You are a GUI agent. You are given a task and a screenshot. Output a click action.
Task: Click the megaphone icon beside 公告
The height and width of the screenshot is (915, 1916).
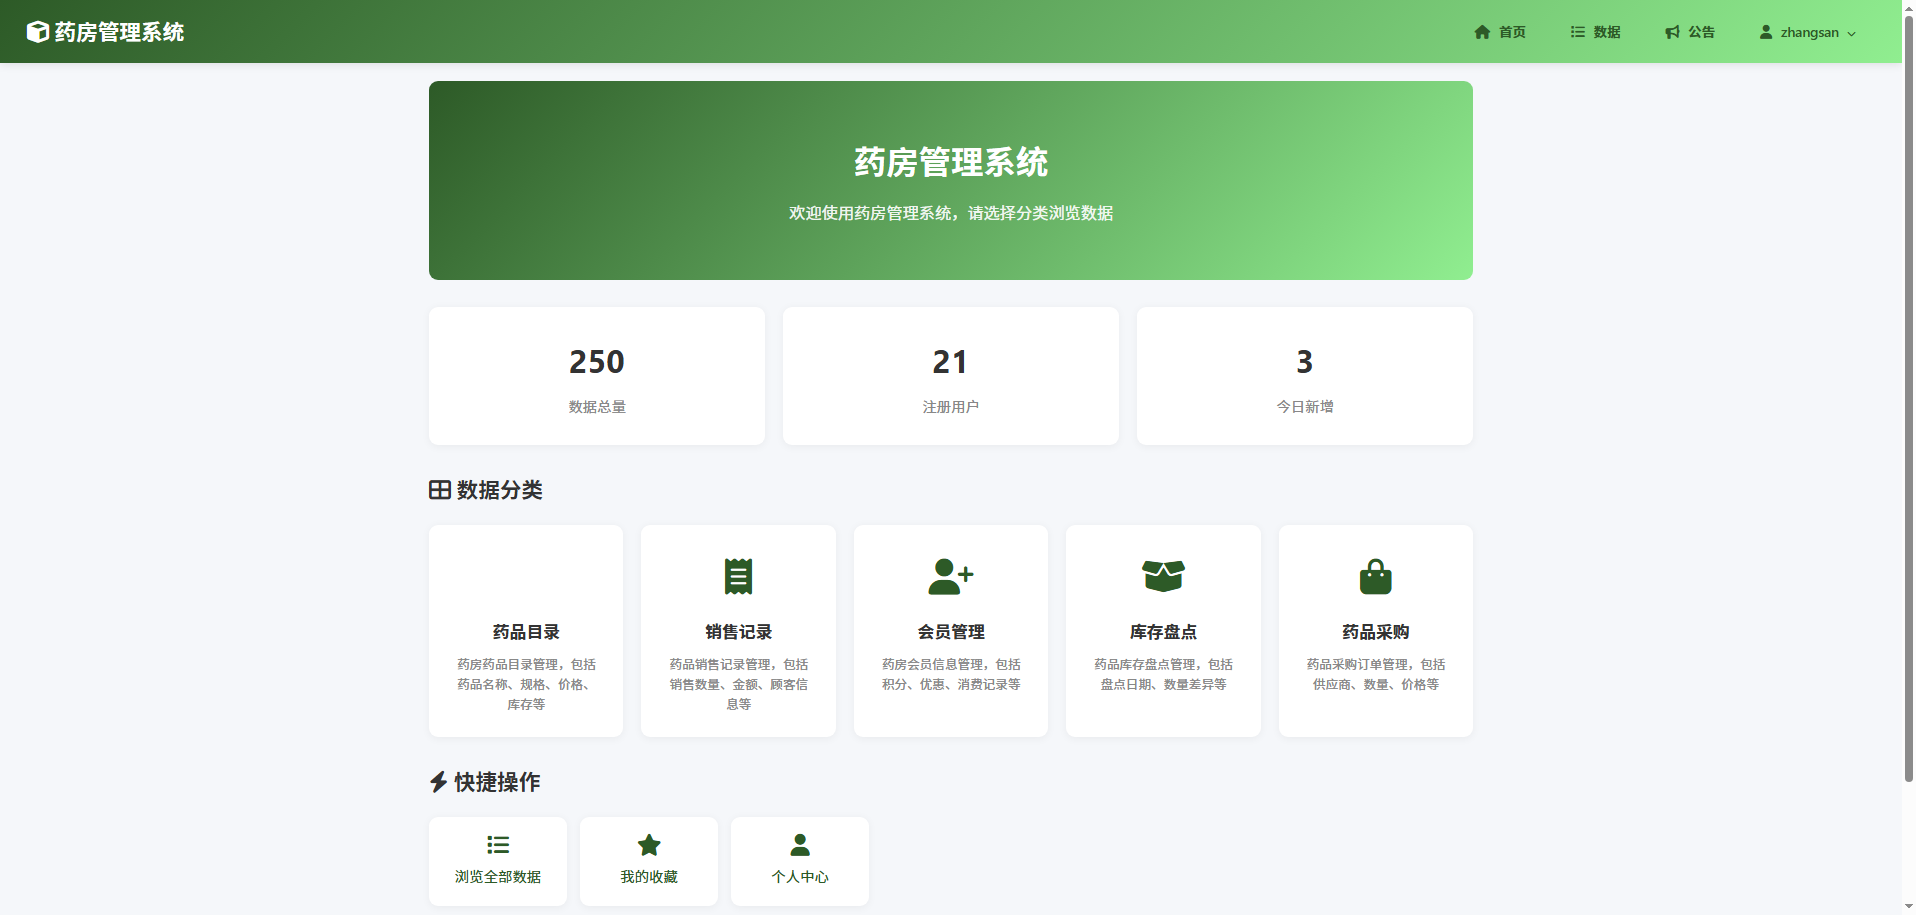click(1672, 32)
